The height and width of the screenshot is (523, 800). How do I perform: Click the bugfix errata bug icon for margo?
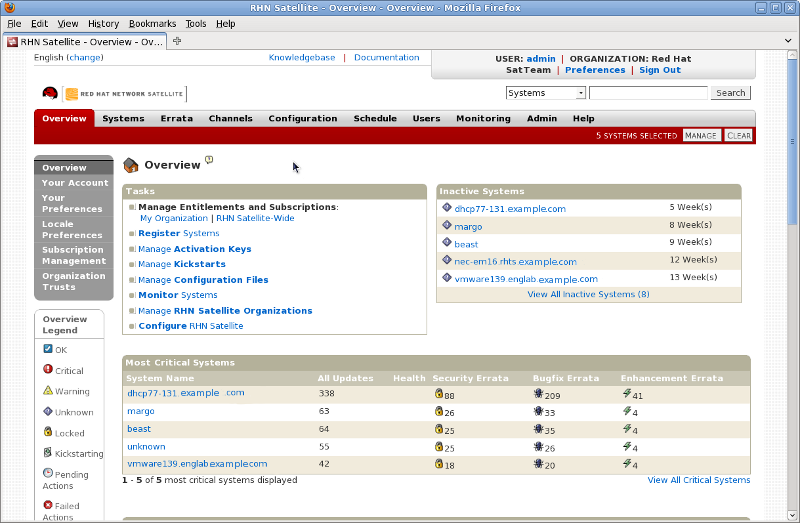(x=538, y=412)
